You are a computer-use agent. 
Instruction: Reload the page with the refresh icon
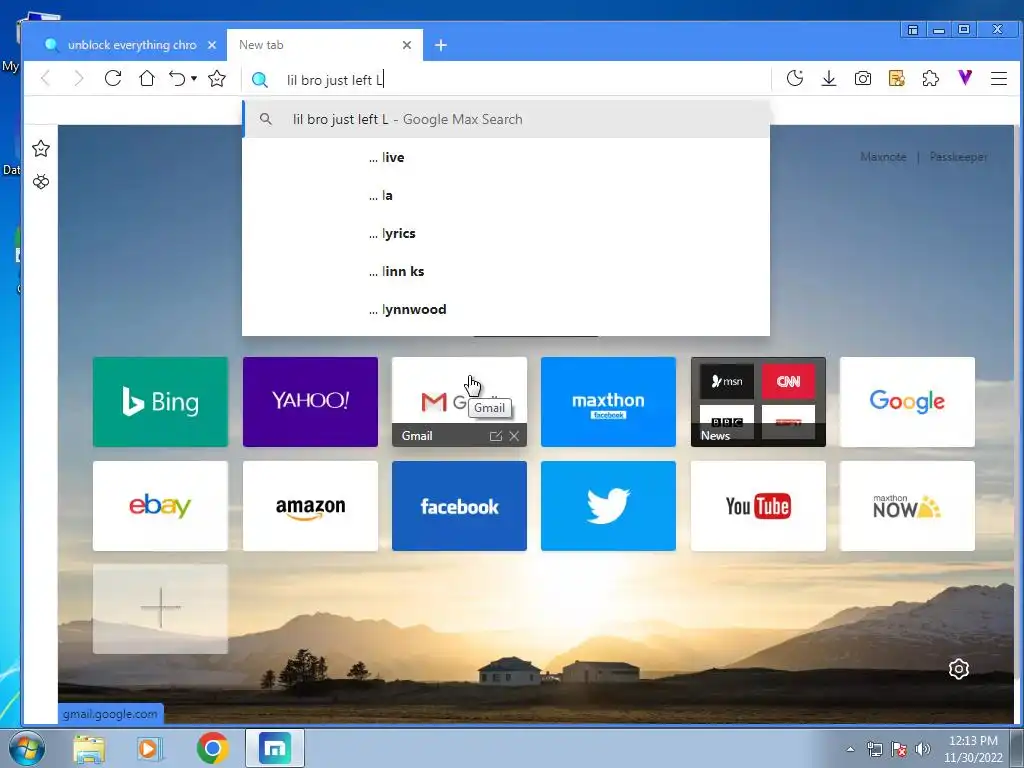[113, 79]
